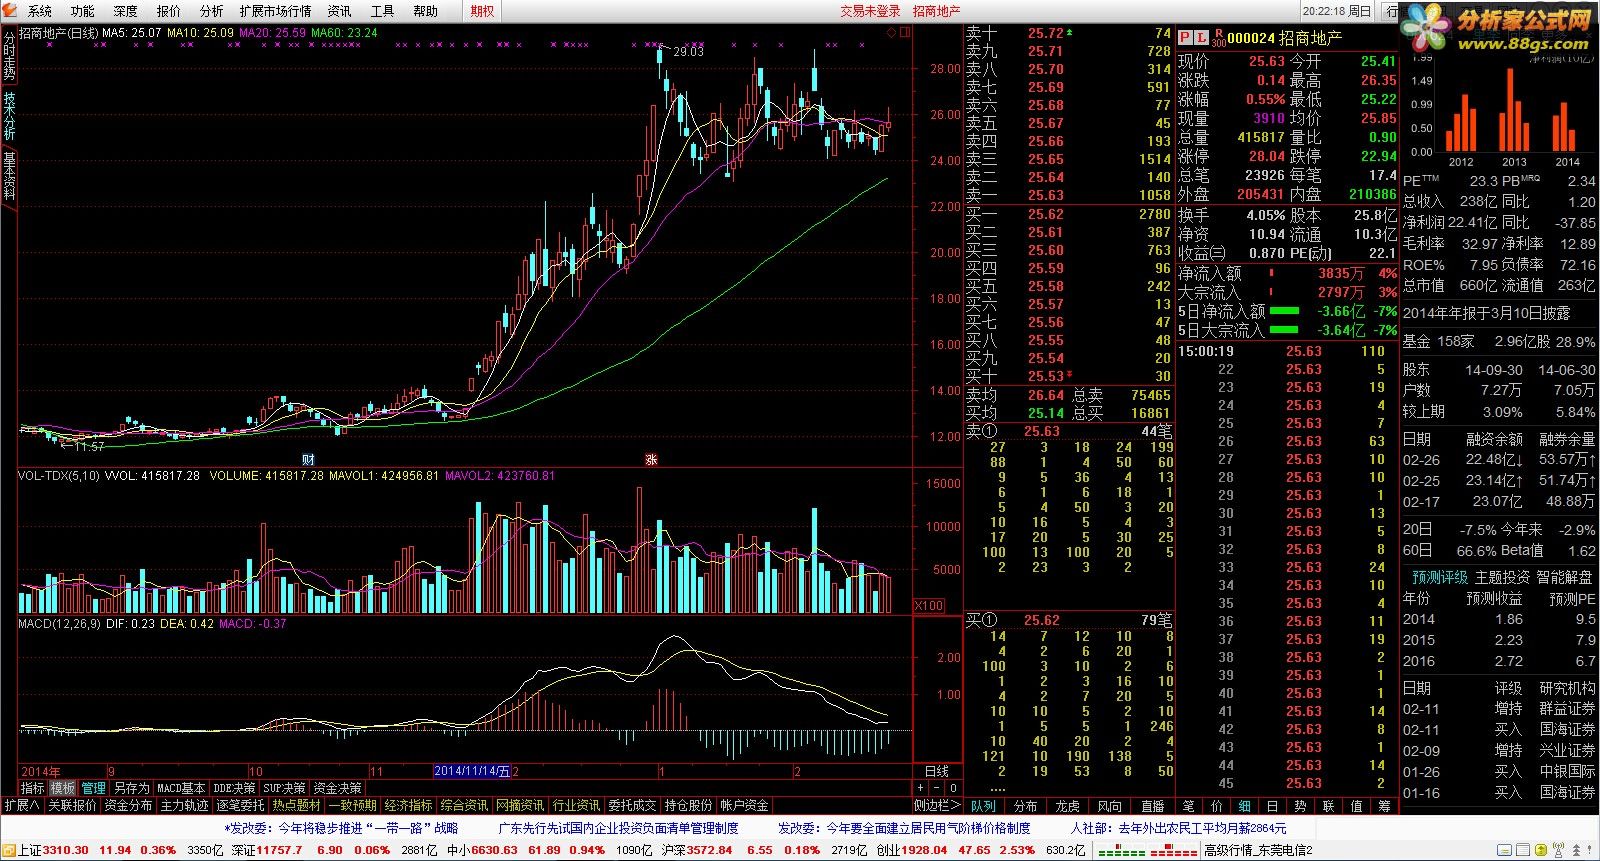Switch to 基本资料 side tab
This screenshot has width=1600, height=861.
coord(8,177)
